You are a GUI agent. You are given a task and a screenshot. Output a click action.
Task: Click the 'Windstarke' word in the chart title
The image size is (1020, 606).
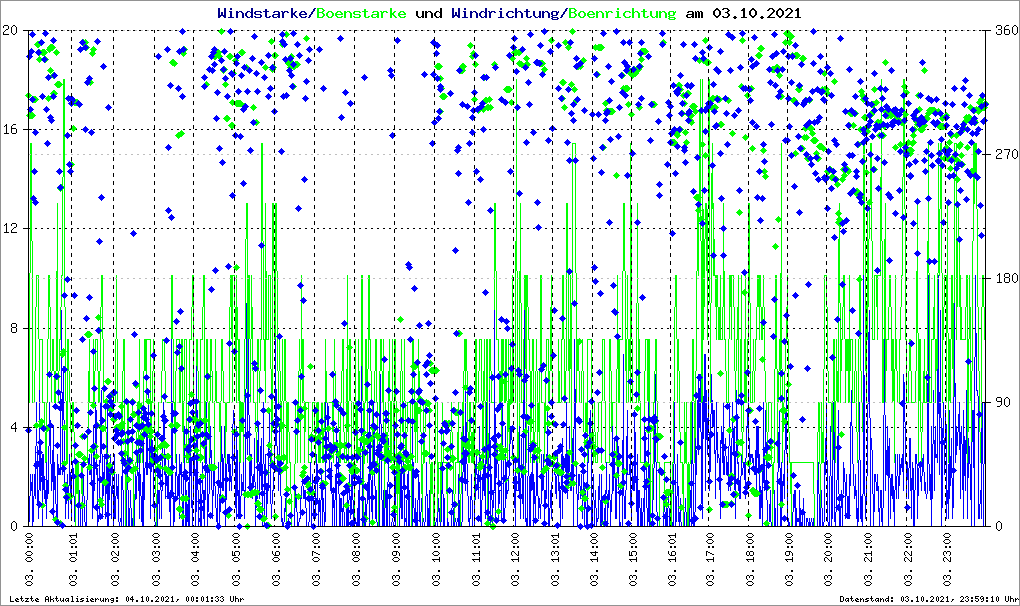coord(265,13)
